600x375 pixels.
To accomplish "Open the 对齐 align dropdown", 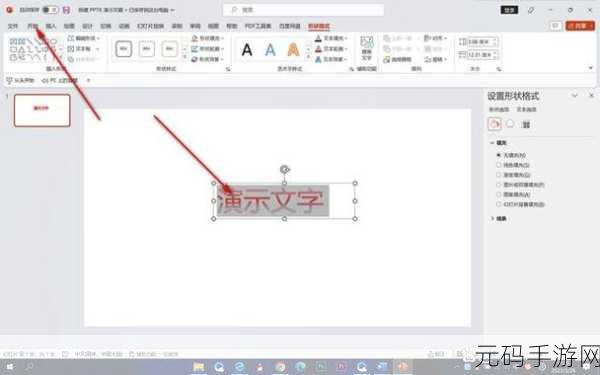I will (435, 38).
